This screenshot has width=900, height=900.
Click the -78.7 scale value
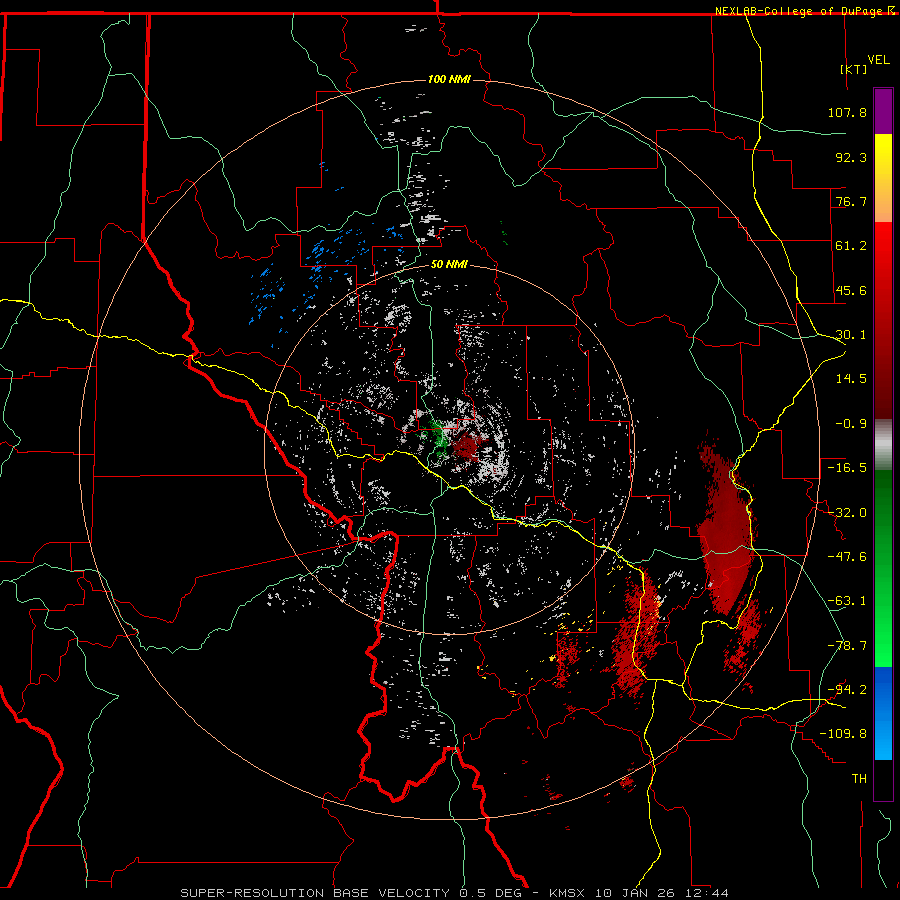(847, 646)
